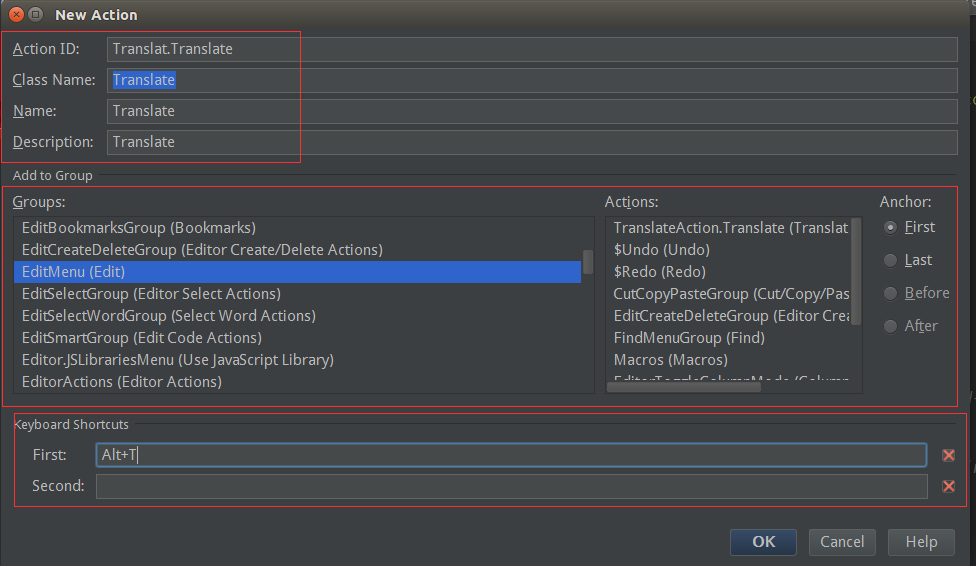Select FindMenuGroup (Find) action
This screenshot has height=566, width=976.
click(728, 338)
